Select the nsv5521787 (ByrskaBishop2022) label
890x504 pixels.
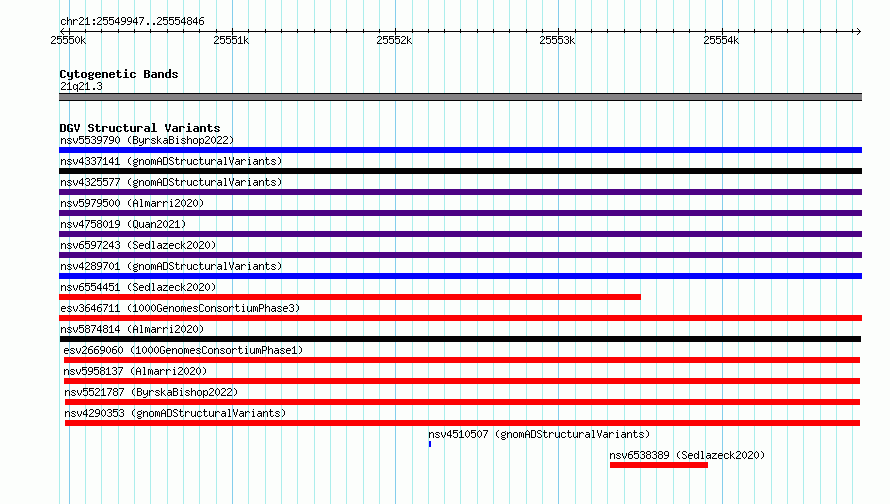point(151,392)
